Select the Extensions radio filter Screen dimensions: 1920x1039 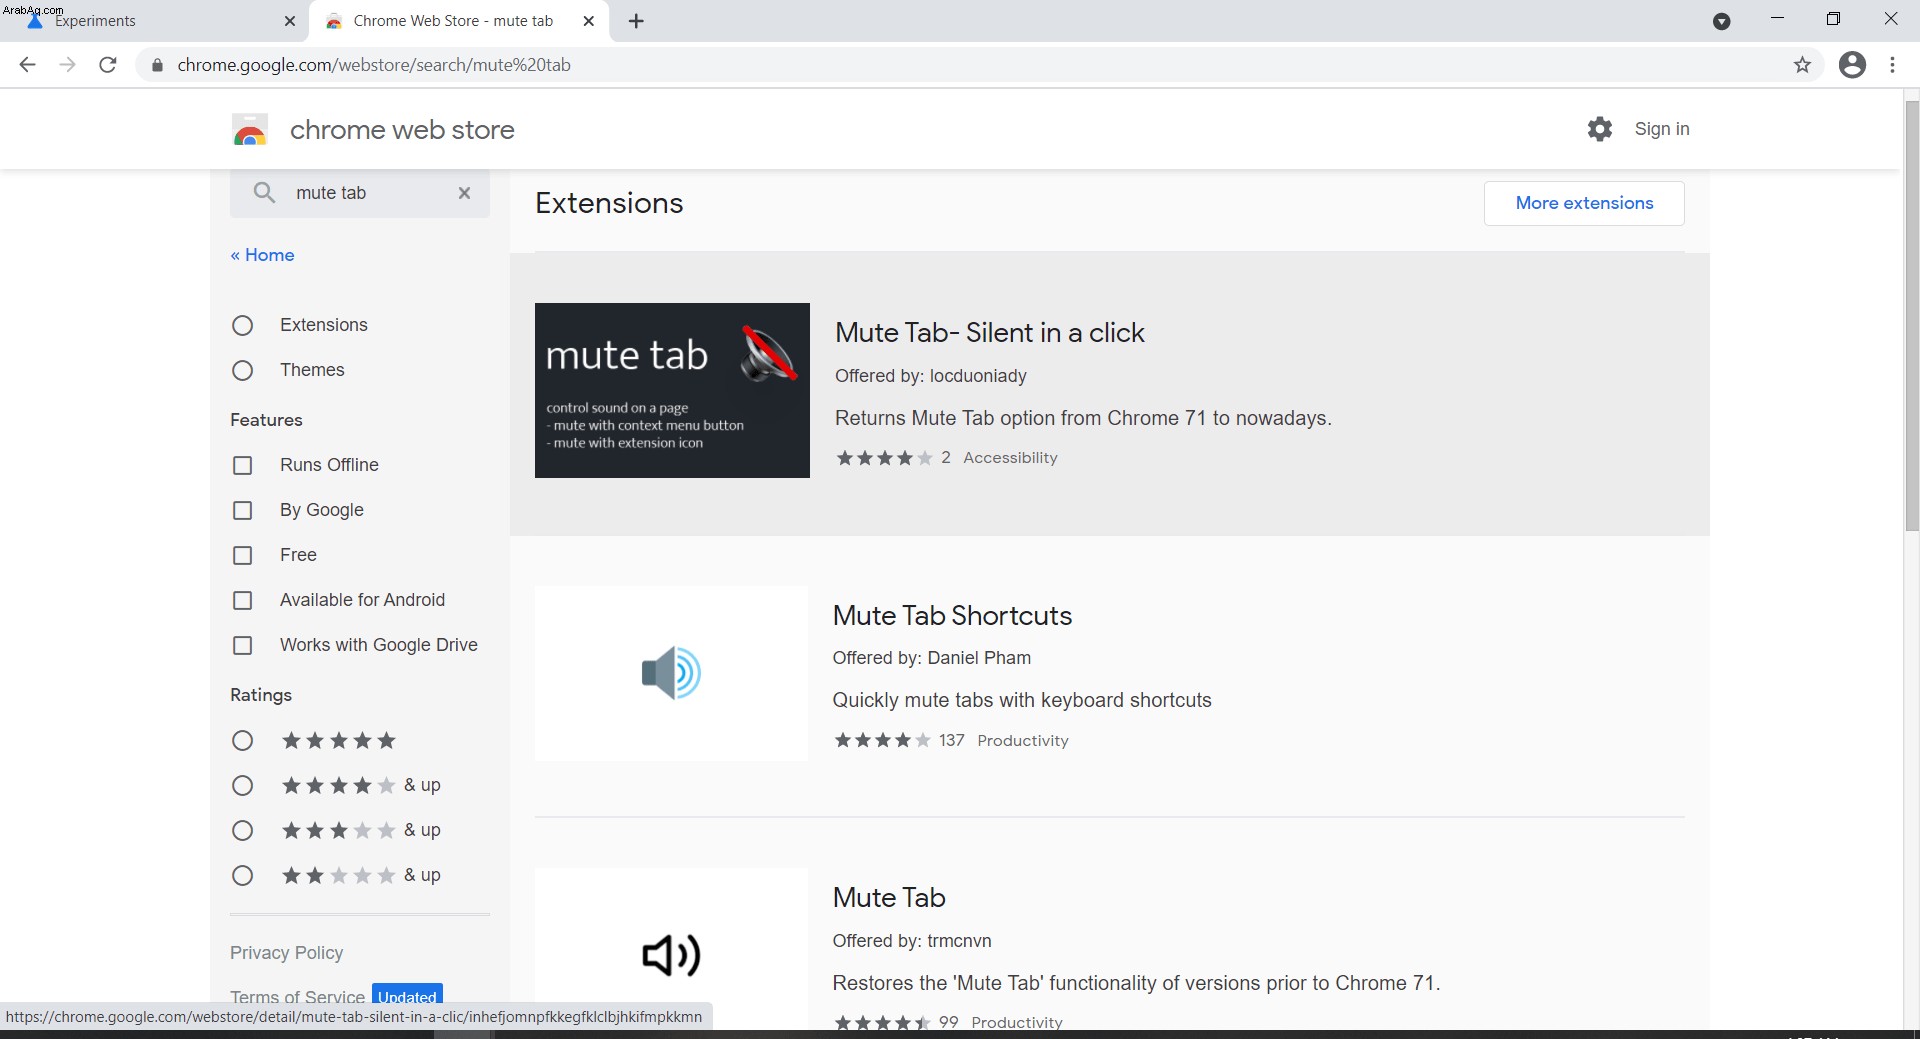tap(242, 325)
